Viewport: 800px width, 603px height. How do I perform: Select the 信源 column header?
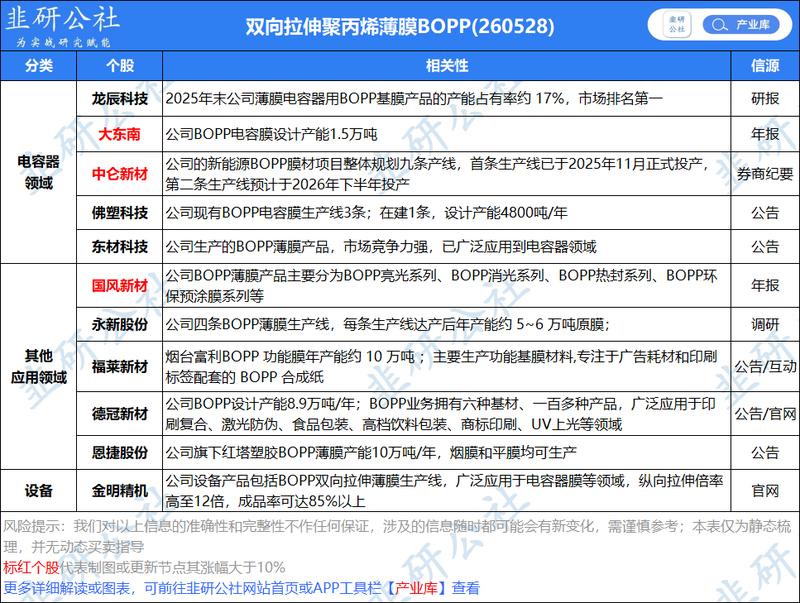765,65
